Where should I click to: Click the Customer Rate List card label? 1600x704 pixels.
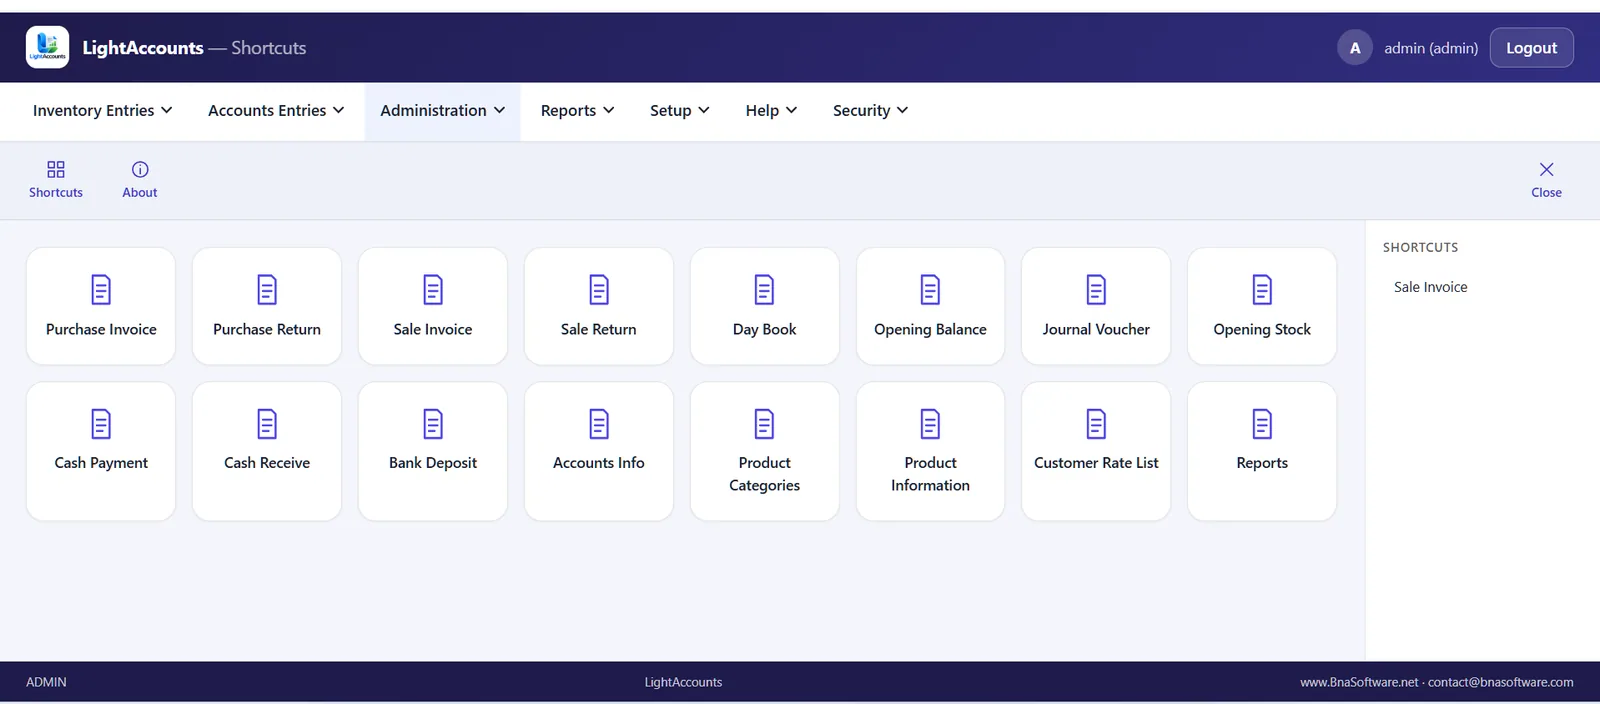coord(1096,463)
